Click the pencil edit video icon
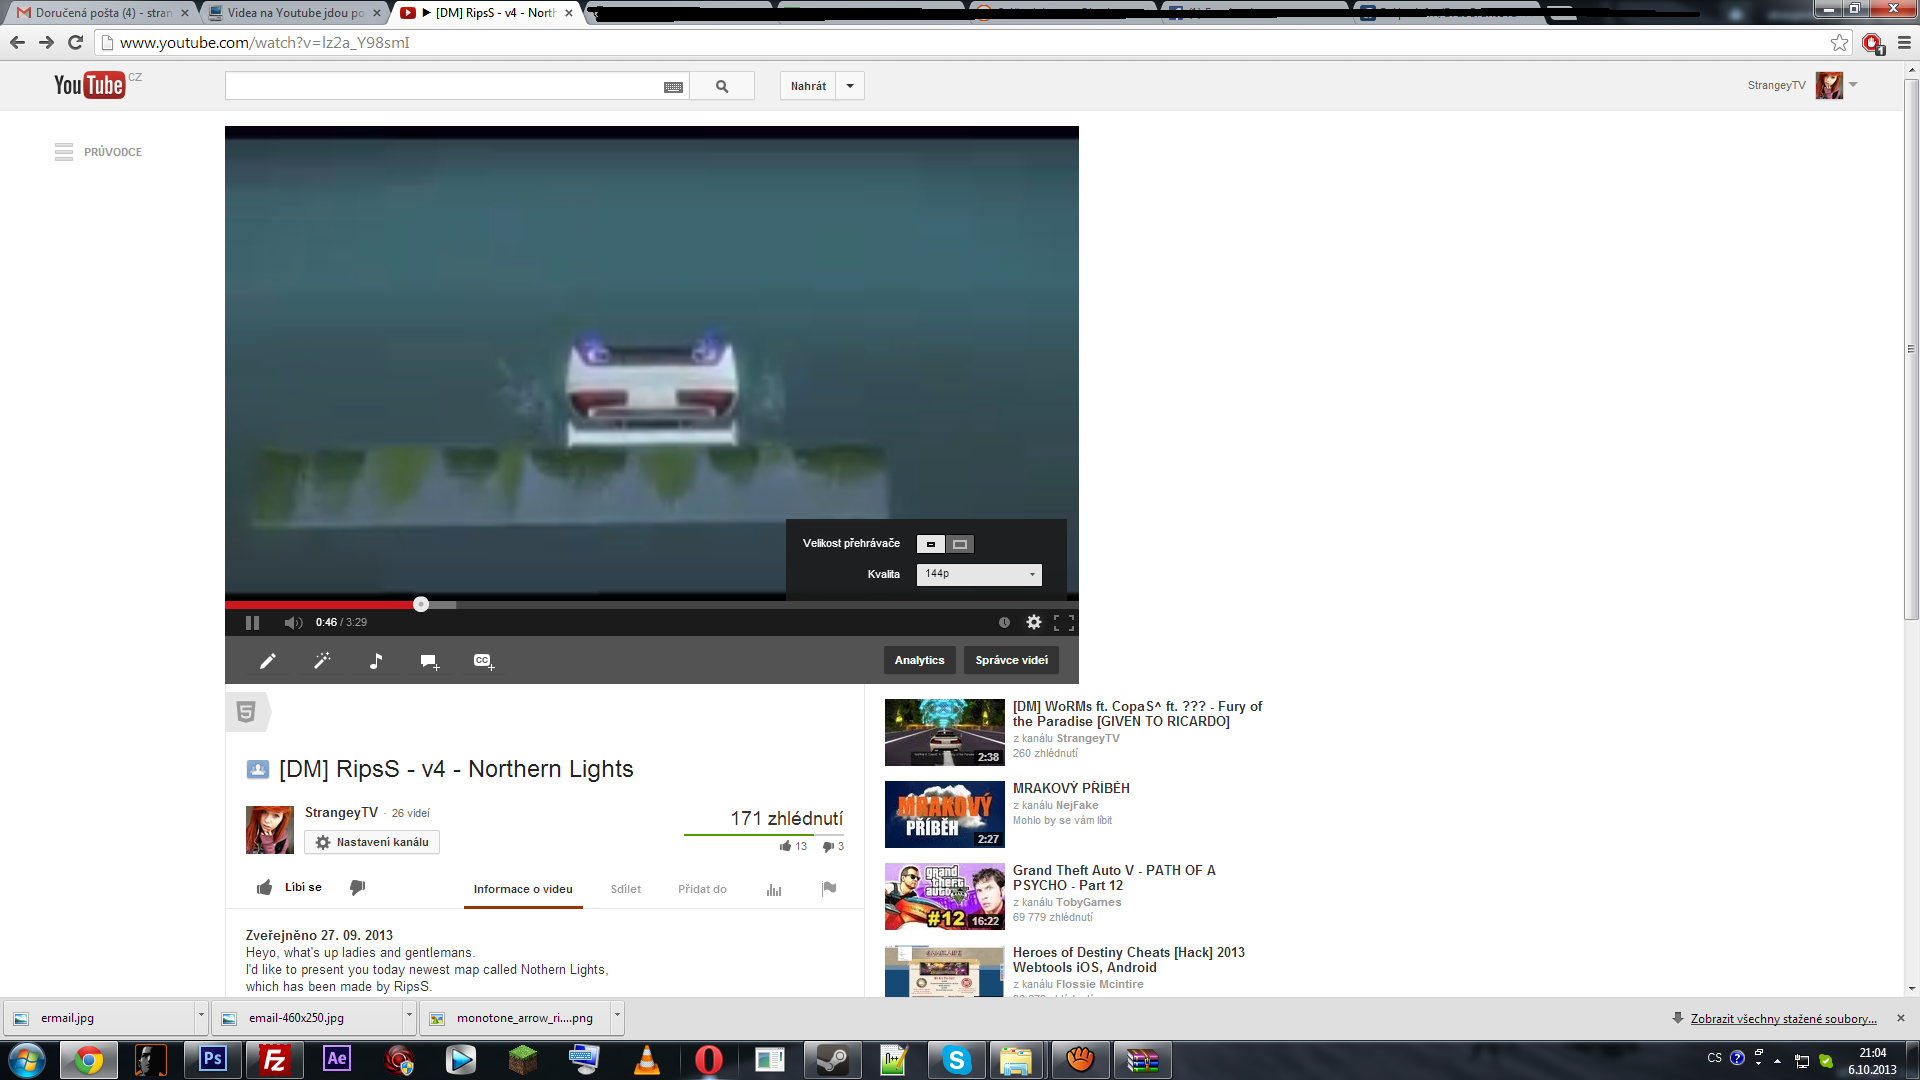The height and width of the screenshot is (1080, 1920). pyautogui.click(x=268, y=661)
